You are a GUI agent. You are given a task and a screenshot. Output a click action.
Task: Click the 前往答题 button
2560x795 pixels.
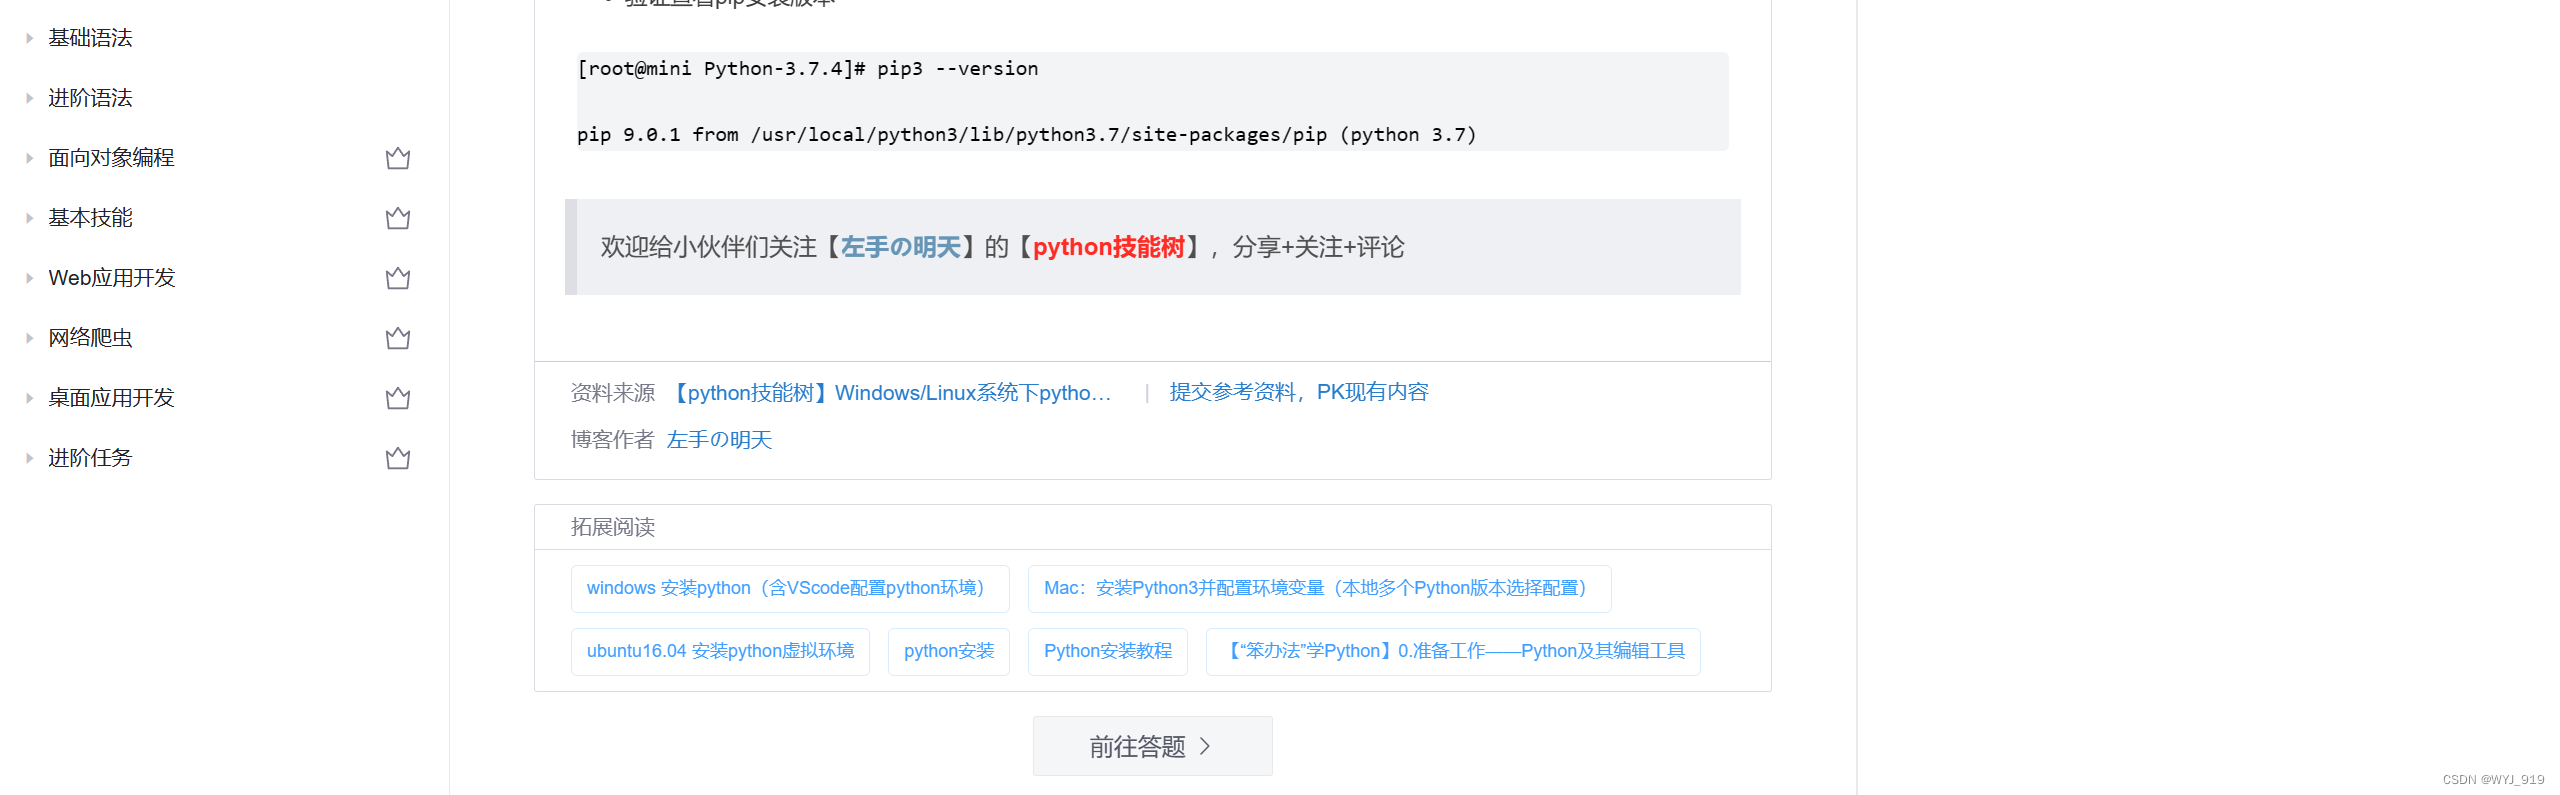pos(1153,746)
